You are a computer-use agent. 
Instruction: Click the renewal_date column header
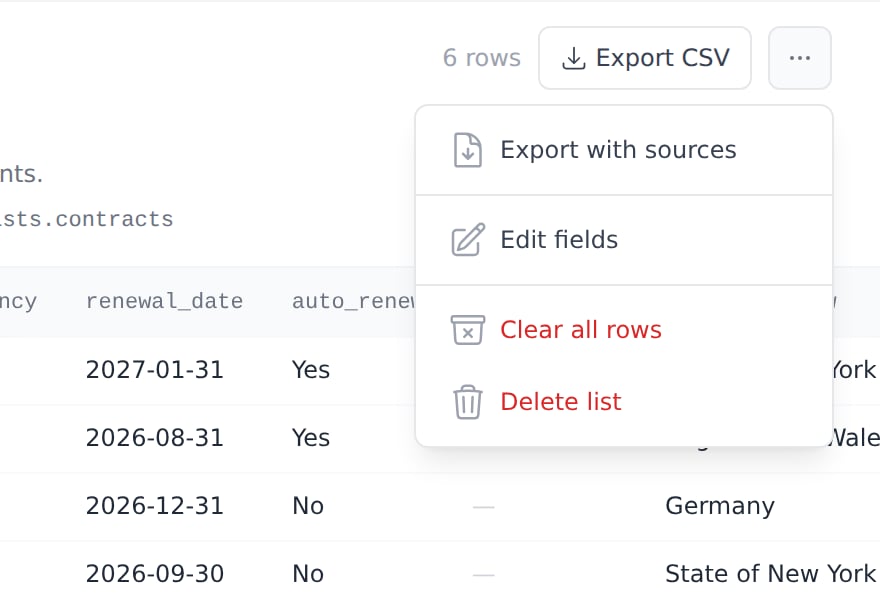point(164,301)
